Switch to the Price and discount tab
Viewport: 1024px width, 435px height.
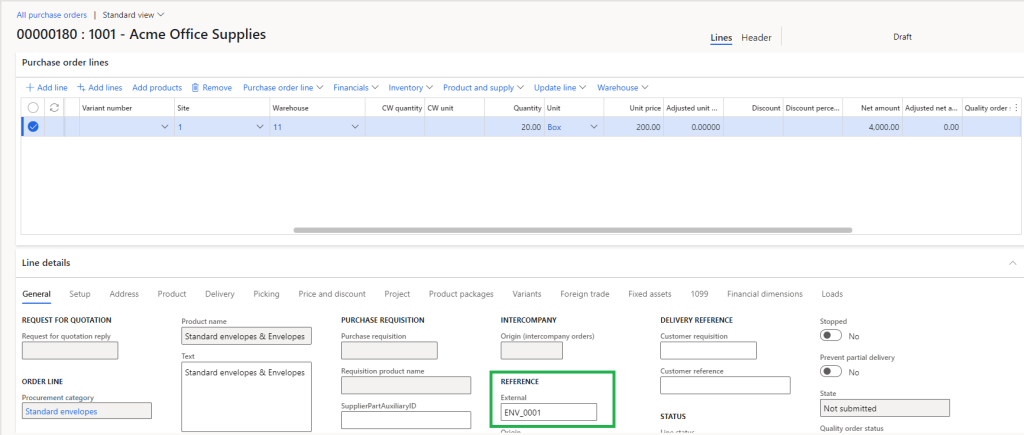pyautogui.click(x=332, y=294)
